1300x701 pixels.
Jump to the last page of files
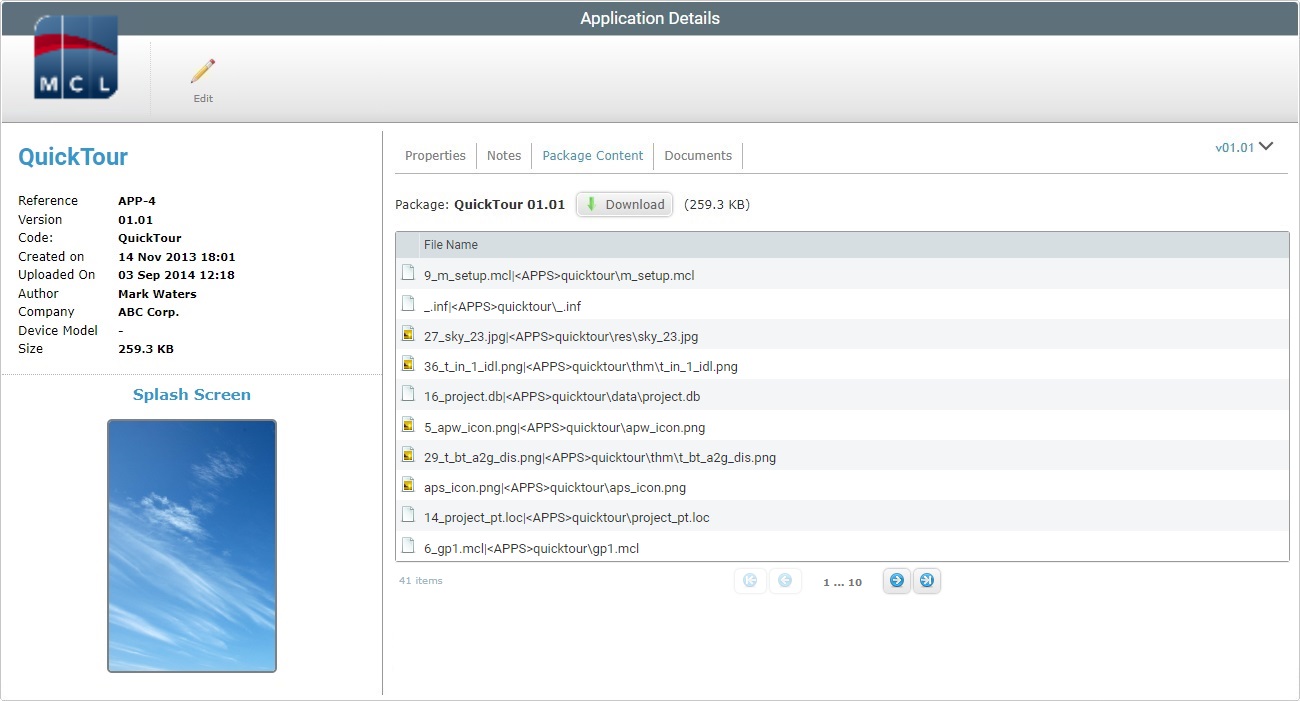point(927,580)
